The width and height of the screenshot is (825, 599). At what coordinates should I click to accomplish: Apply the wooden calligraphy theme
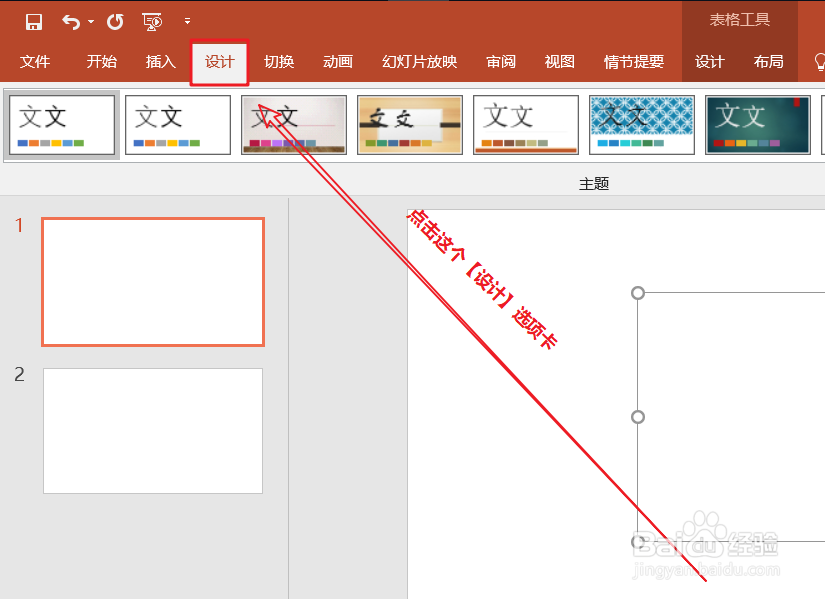click(410, 125)
